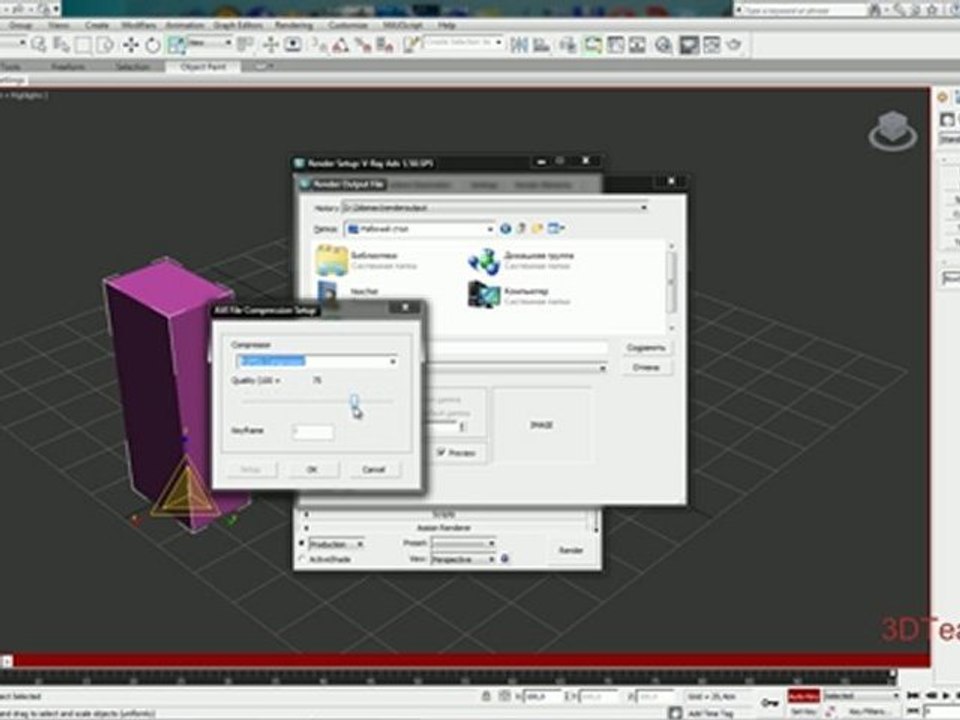Click the Select by Name toolbar icon
This screenshot has width=960, height=720.
[x=61, y=45]
